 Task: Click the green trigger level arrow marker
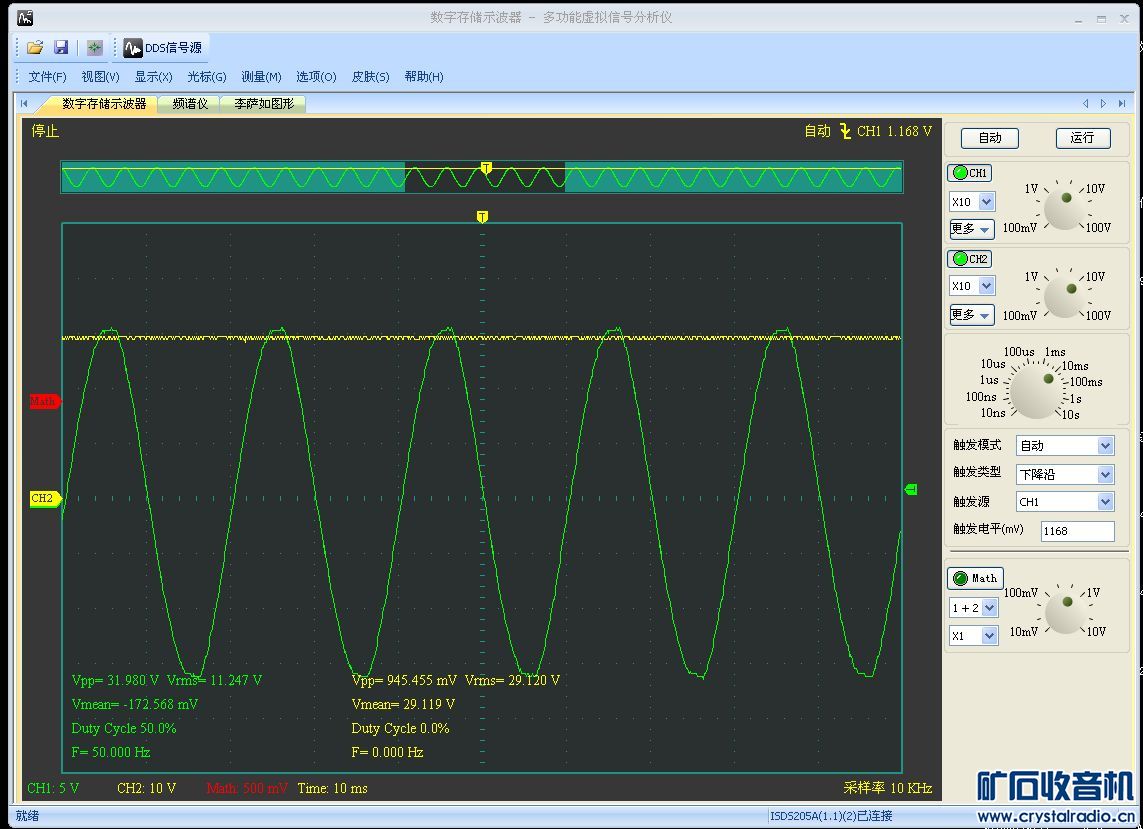(911, 489)
